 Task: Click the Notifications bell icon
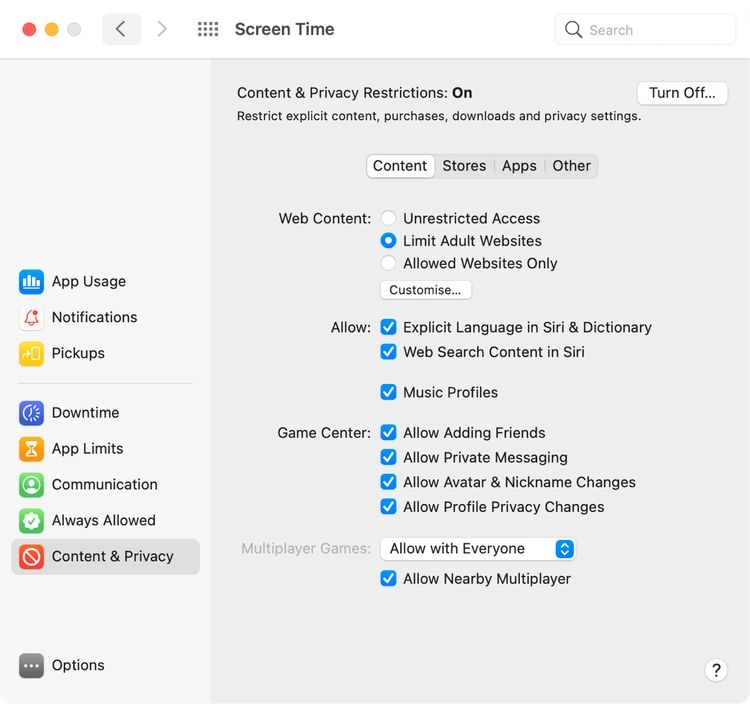coord(31,317)
